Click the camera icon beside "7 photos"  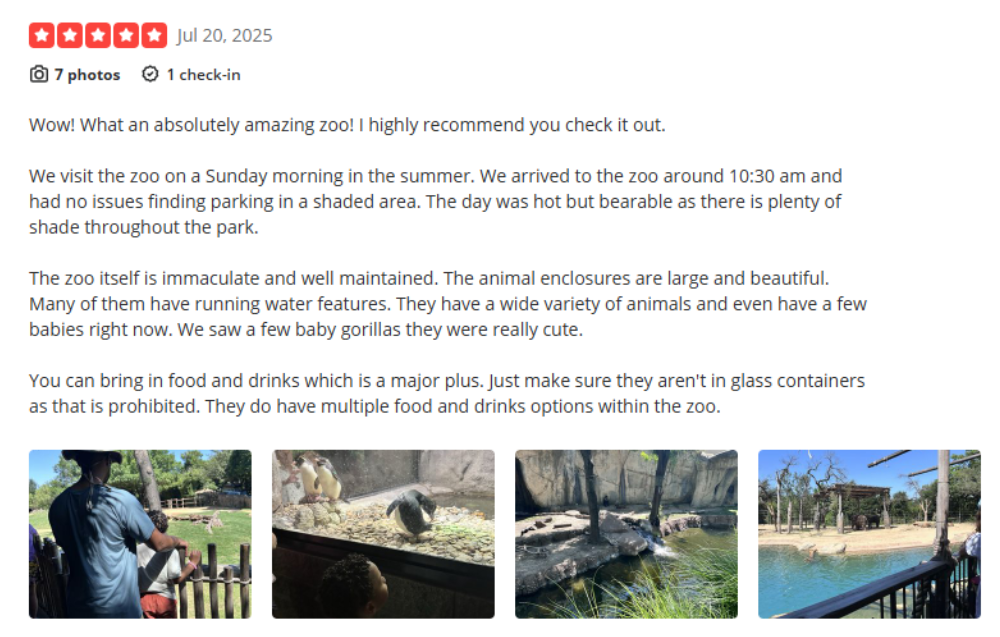coord(37,74)
